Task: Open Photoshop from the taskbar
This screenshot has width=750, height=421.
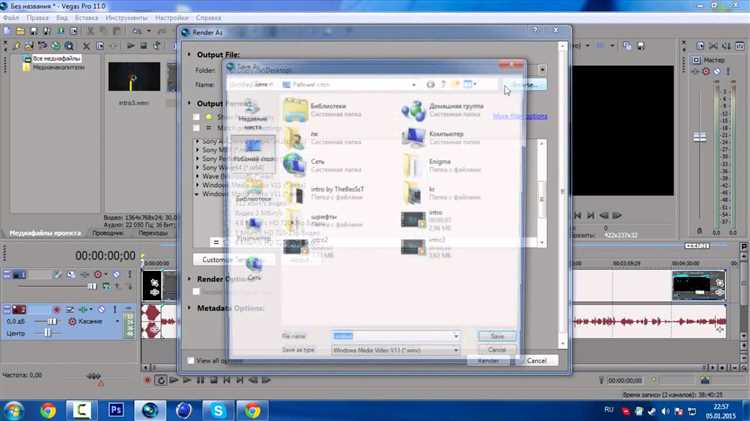Action: point(116,410)
